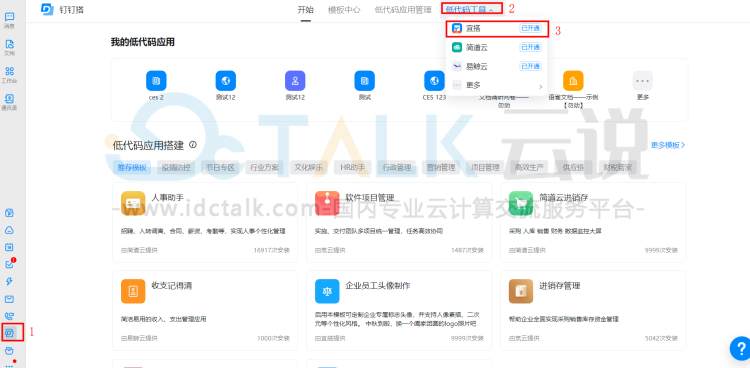Click the 已开通 badge next to 简道云
The height and width of the screenshot is (368, 750).
(x=530, y=47)
